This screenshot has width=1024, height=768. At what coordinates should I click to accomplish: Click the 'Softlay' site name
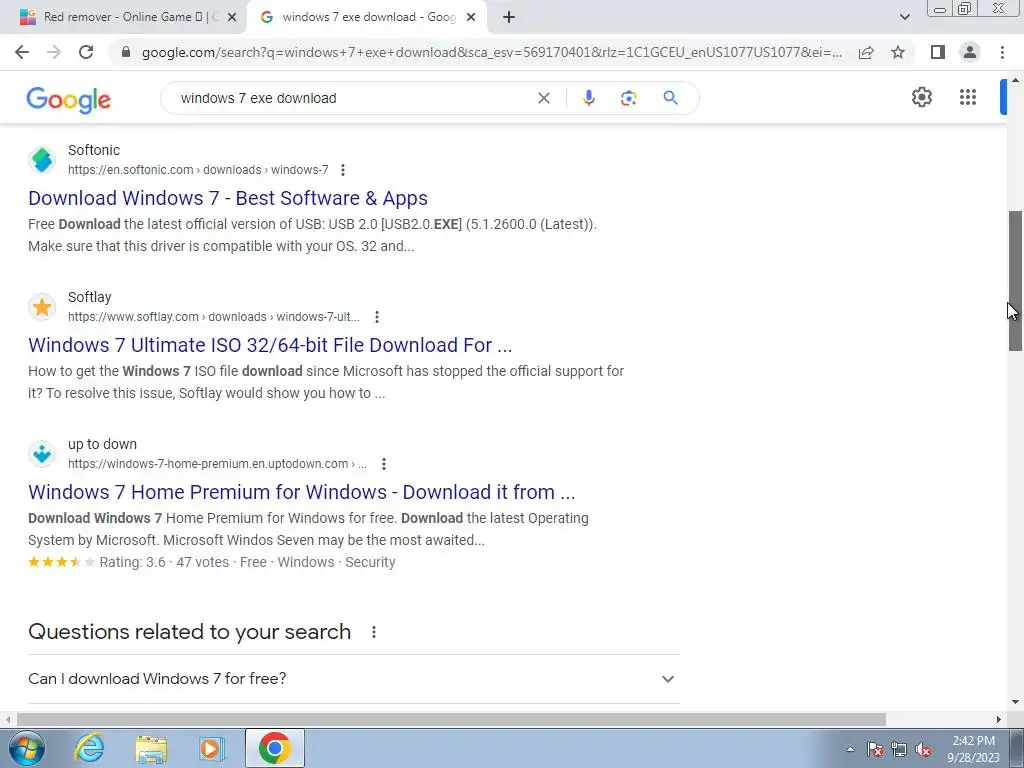coord(89,297)
